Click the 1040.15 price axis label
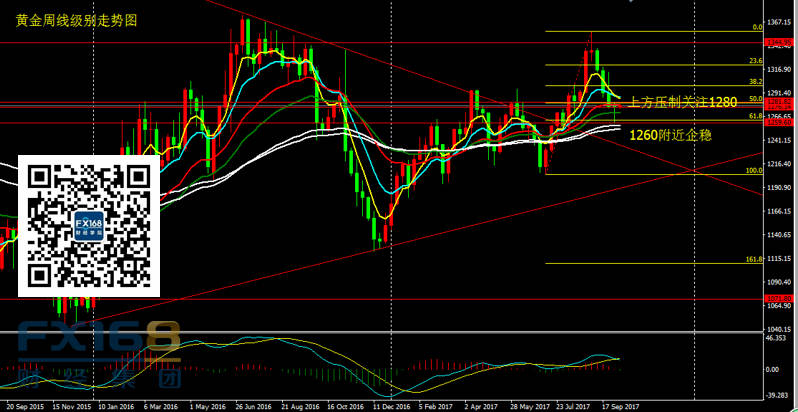Image resolution: width=798 pixels, height=412 pixels. (779, 329)
